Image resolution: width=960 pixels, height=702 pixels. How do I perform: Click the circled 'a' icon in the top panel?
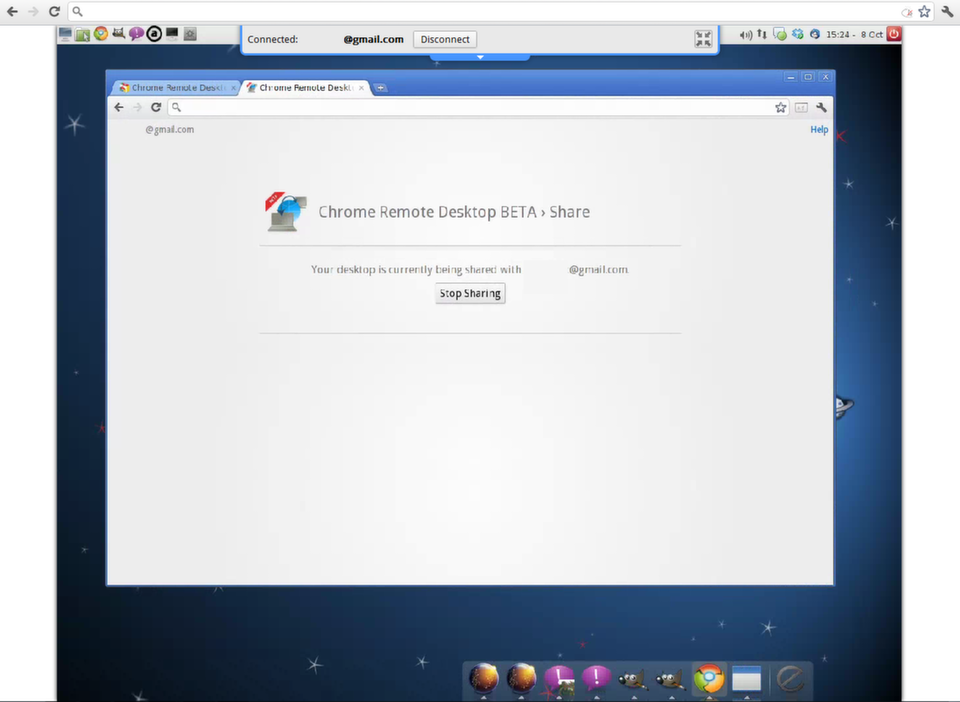(x=154, y=34)
